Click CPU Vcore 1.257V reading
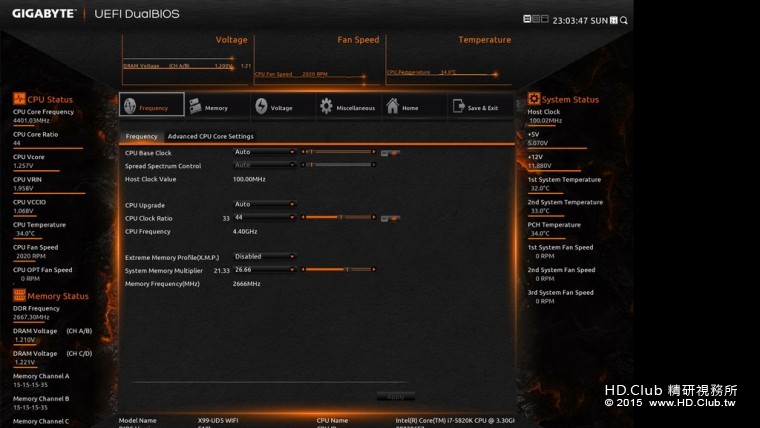This screenshot has width=760, height=428. point(23,166)
